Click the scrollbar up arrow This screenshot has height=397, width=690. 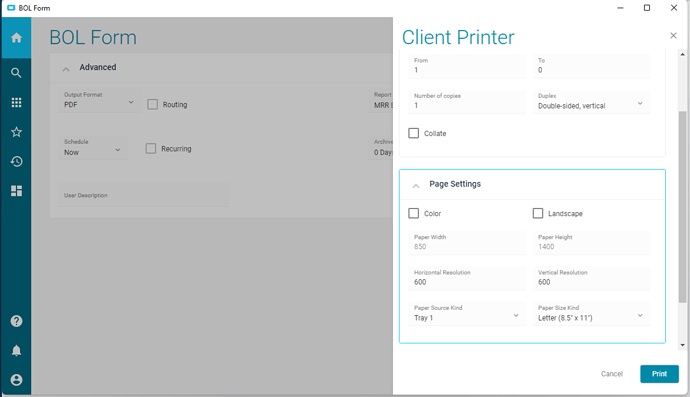point(682,55)
